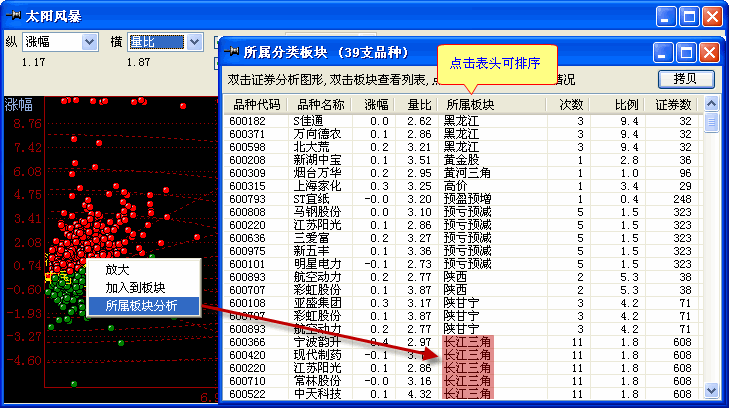
Task: Click pin icon in 太阳风暴 title bar
Action: point(15,16)
